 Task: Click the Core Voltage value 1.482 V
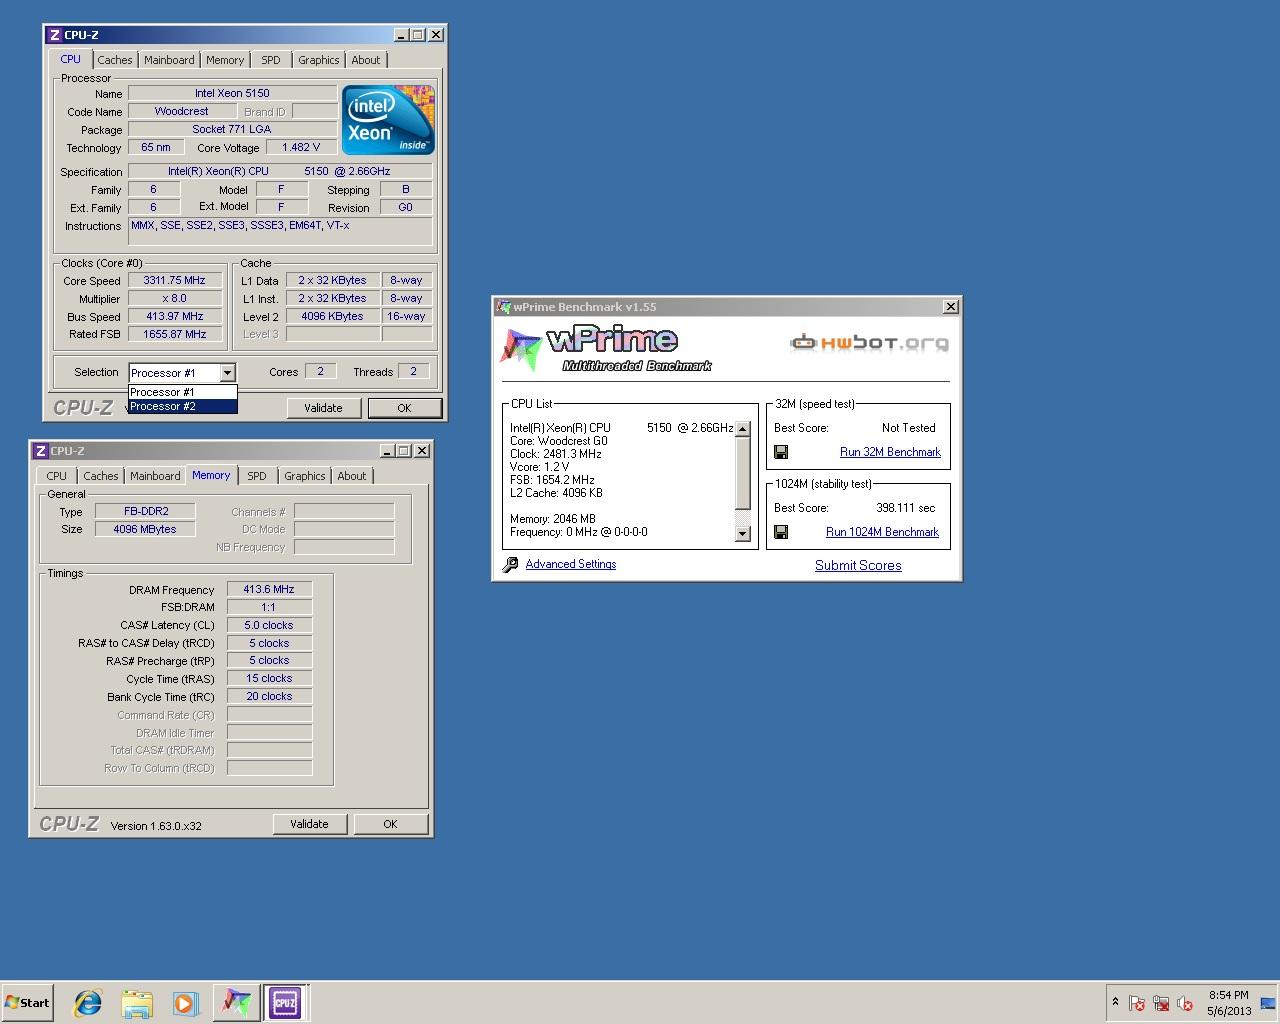click(301, 147)
